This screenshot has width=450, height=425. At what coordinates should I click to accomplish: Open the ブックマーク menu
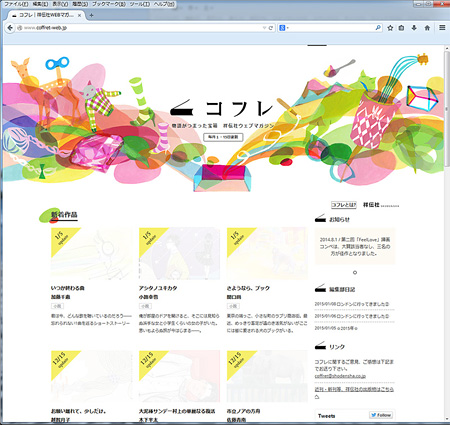[x=109, y=4]
